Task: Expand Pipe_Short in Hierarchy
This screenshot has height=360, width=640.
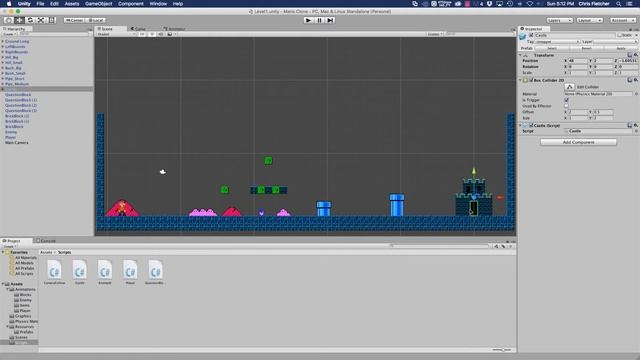Action: pos(2,78)
